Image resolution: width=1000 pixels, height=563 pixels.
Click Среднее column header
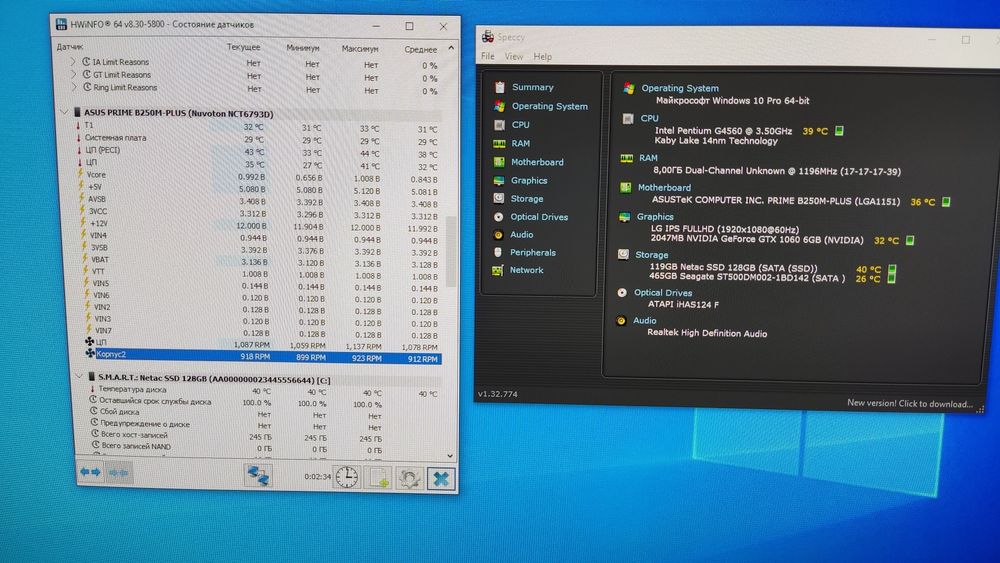click(420, 49)
